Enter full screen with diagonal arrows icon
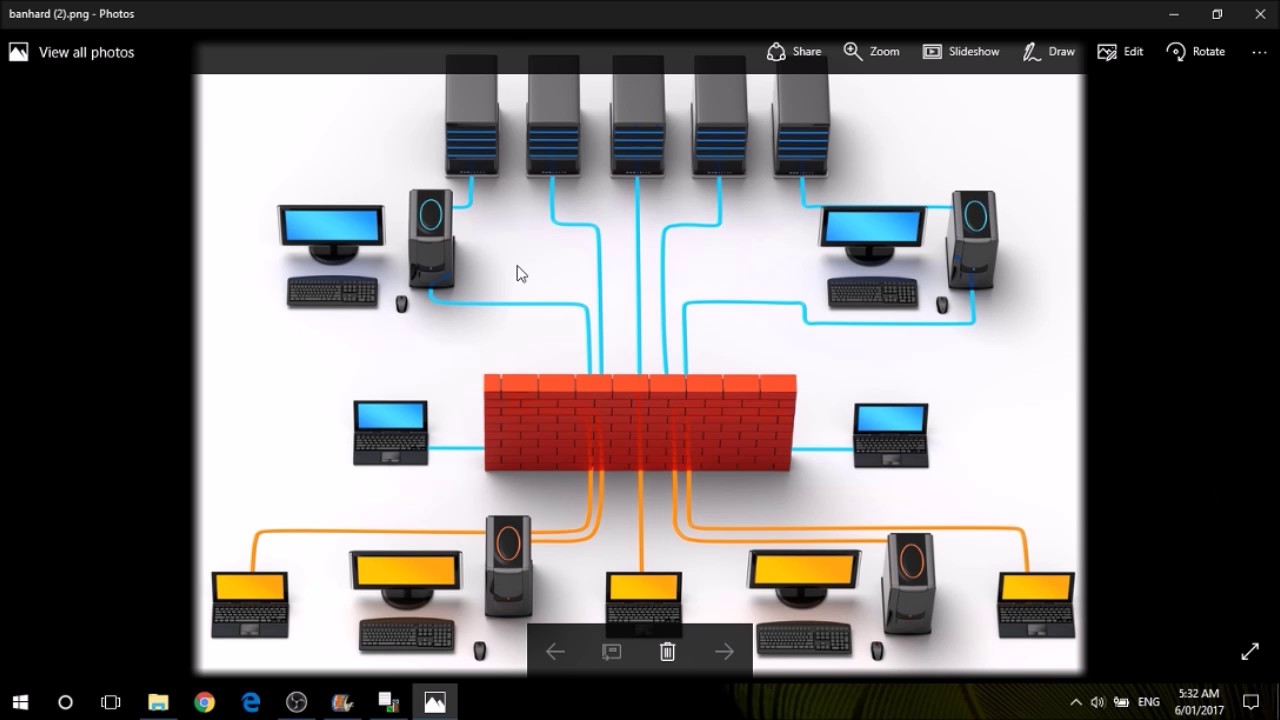This screenshot has height=720, width=1280. [x=1250, y=652]
